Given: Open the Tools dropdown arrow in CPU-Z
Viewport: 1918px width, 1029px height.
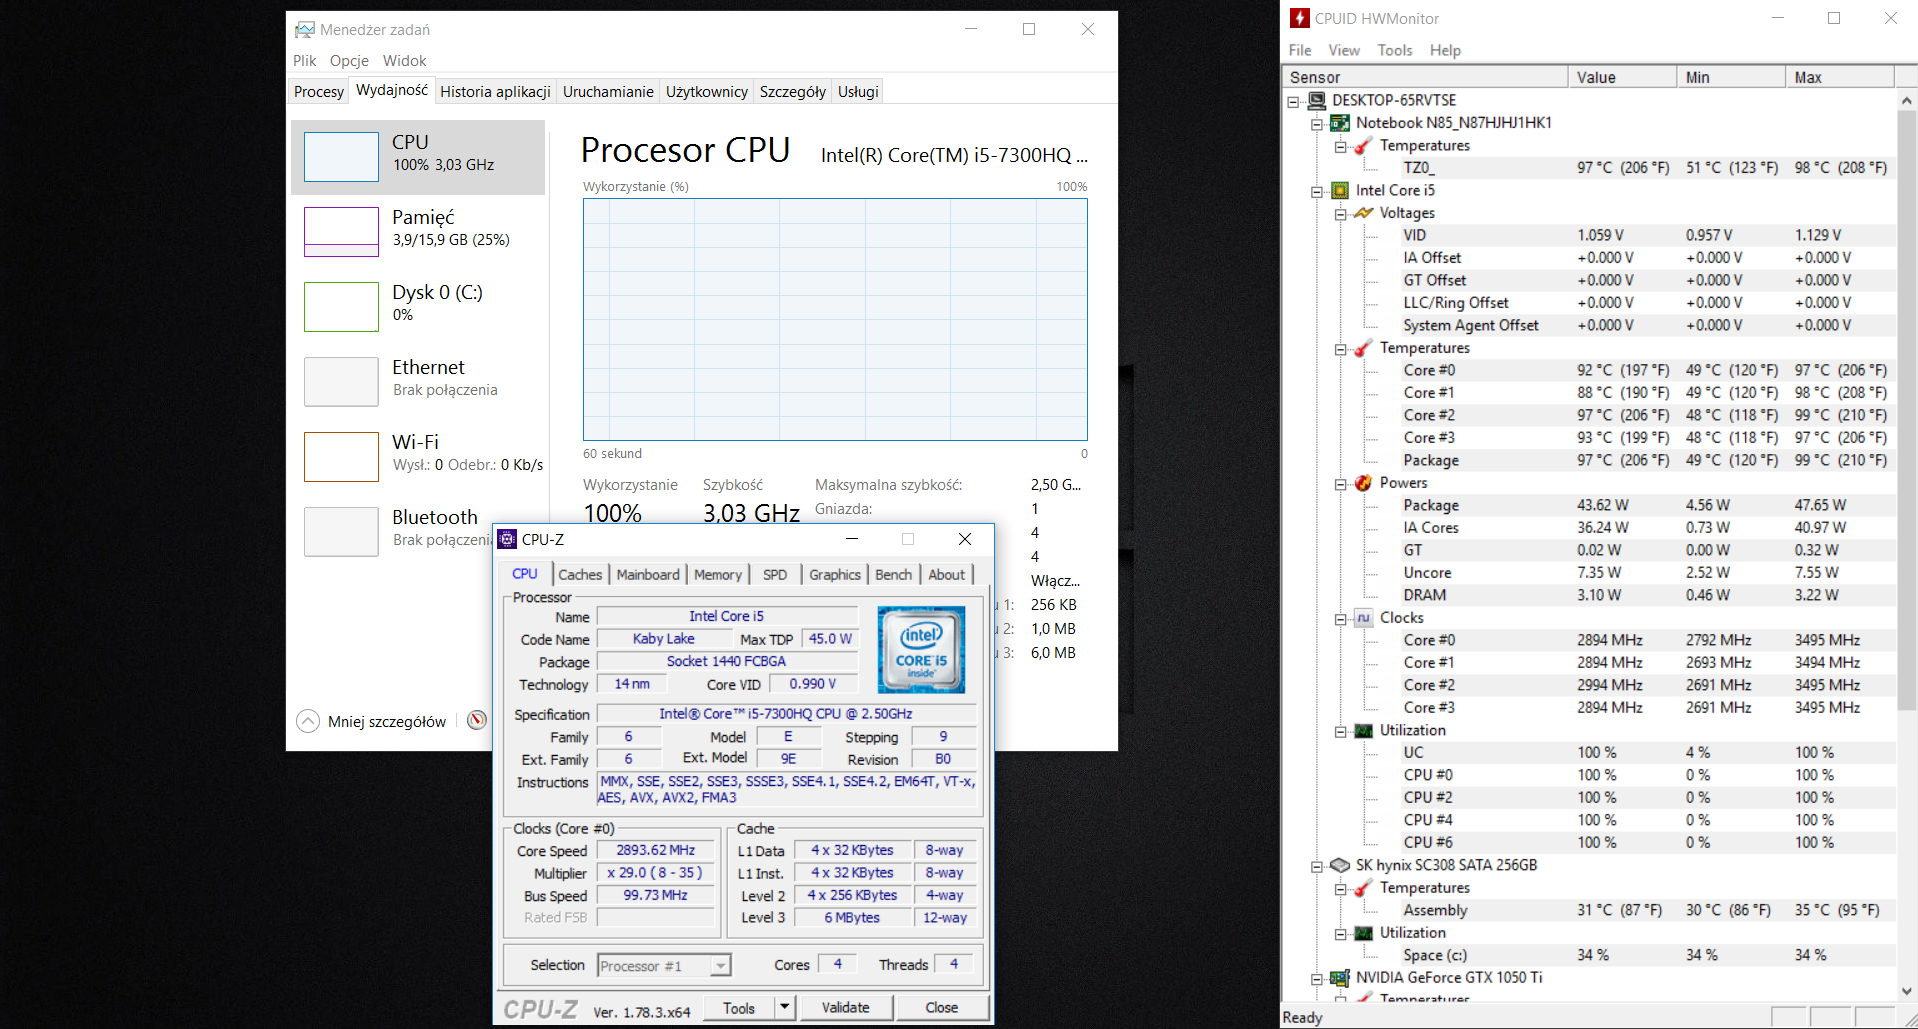Looking at the screenshot, I should coord(785,1007).
